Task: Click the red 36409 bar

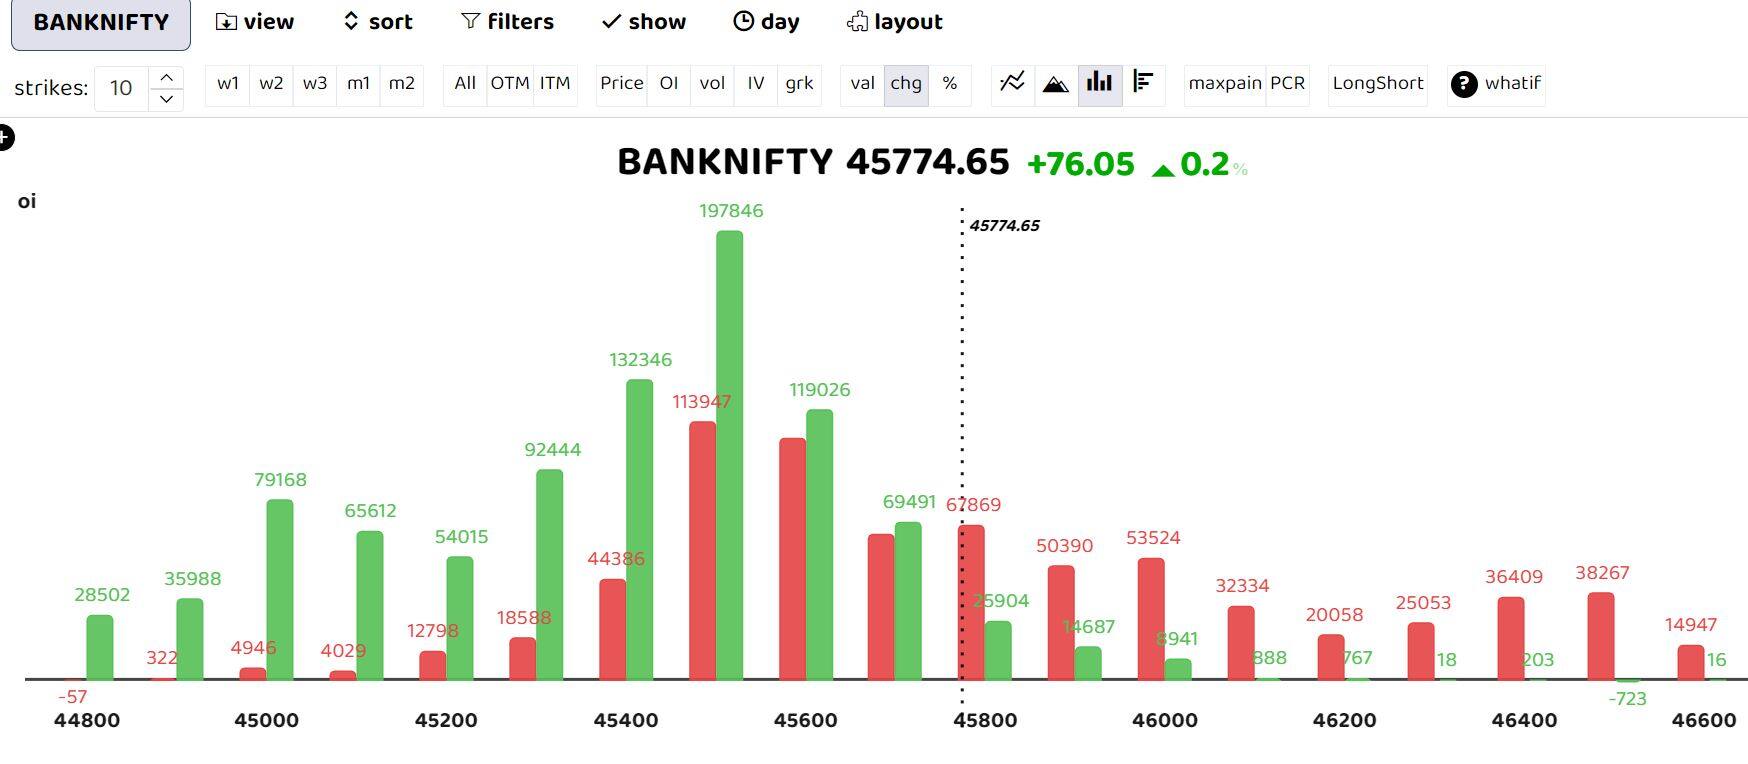Action: click(x=1511, y=639)
